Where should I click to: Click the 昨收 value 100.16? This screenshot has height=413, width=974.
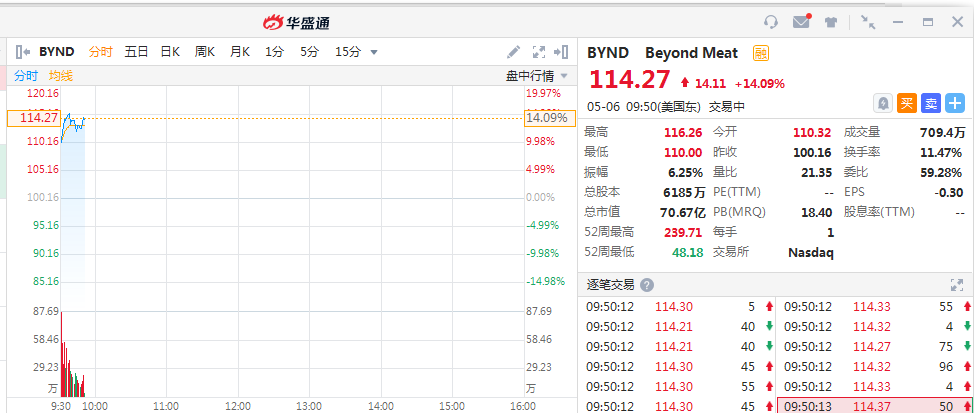(x=812, y=152)
